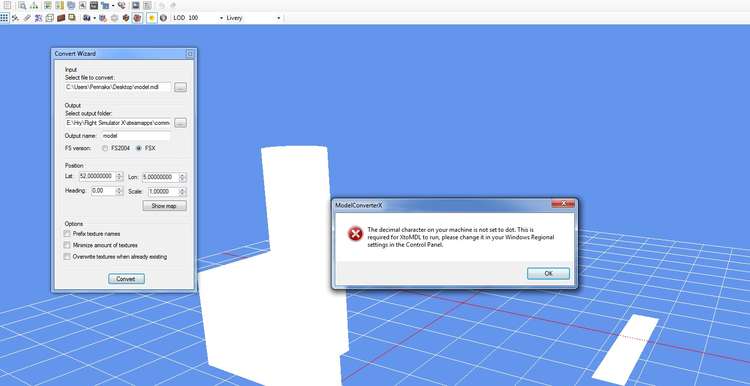Toggle the yellow sun lighting icon
The image size is (750, 386).
click(x=152, y=18)
